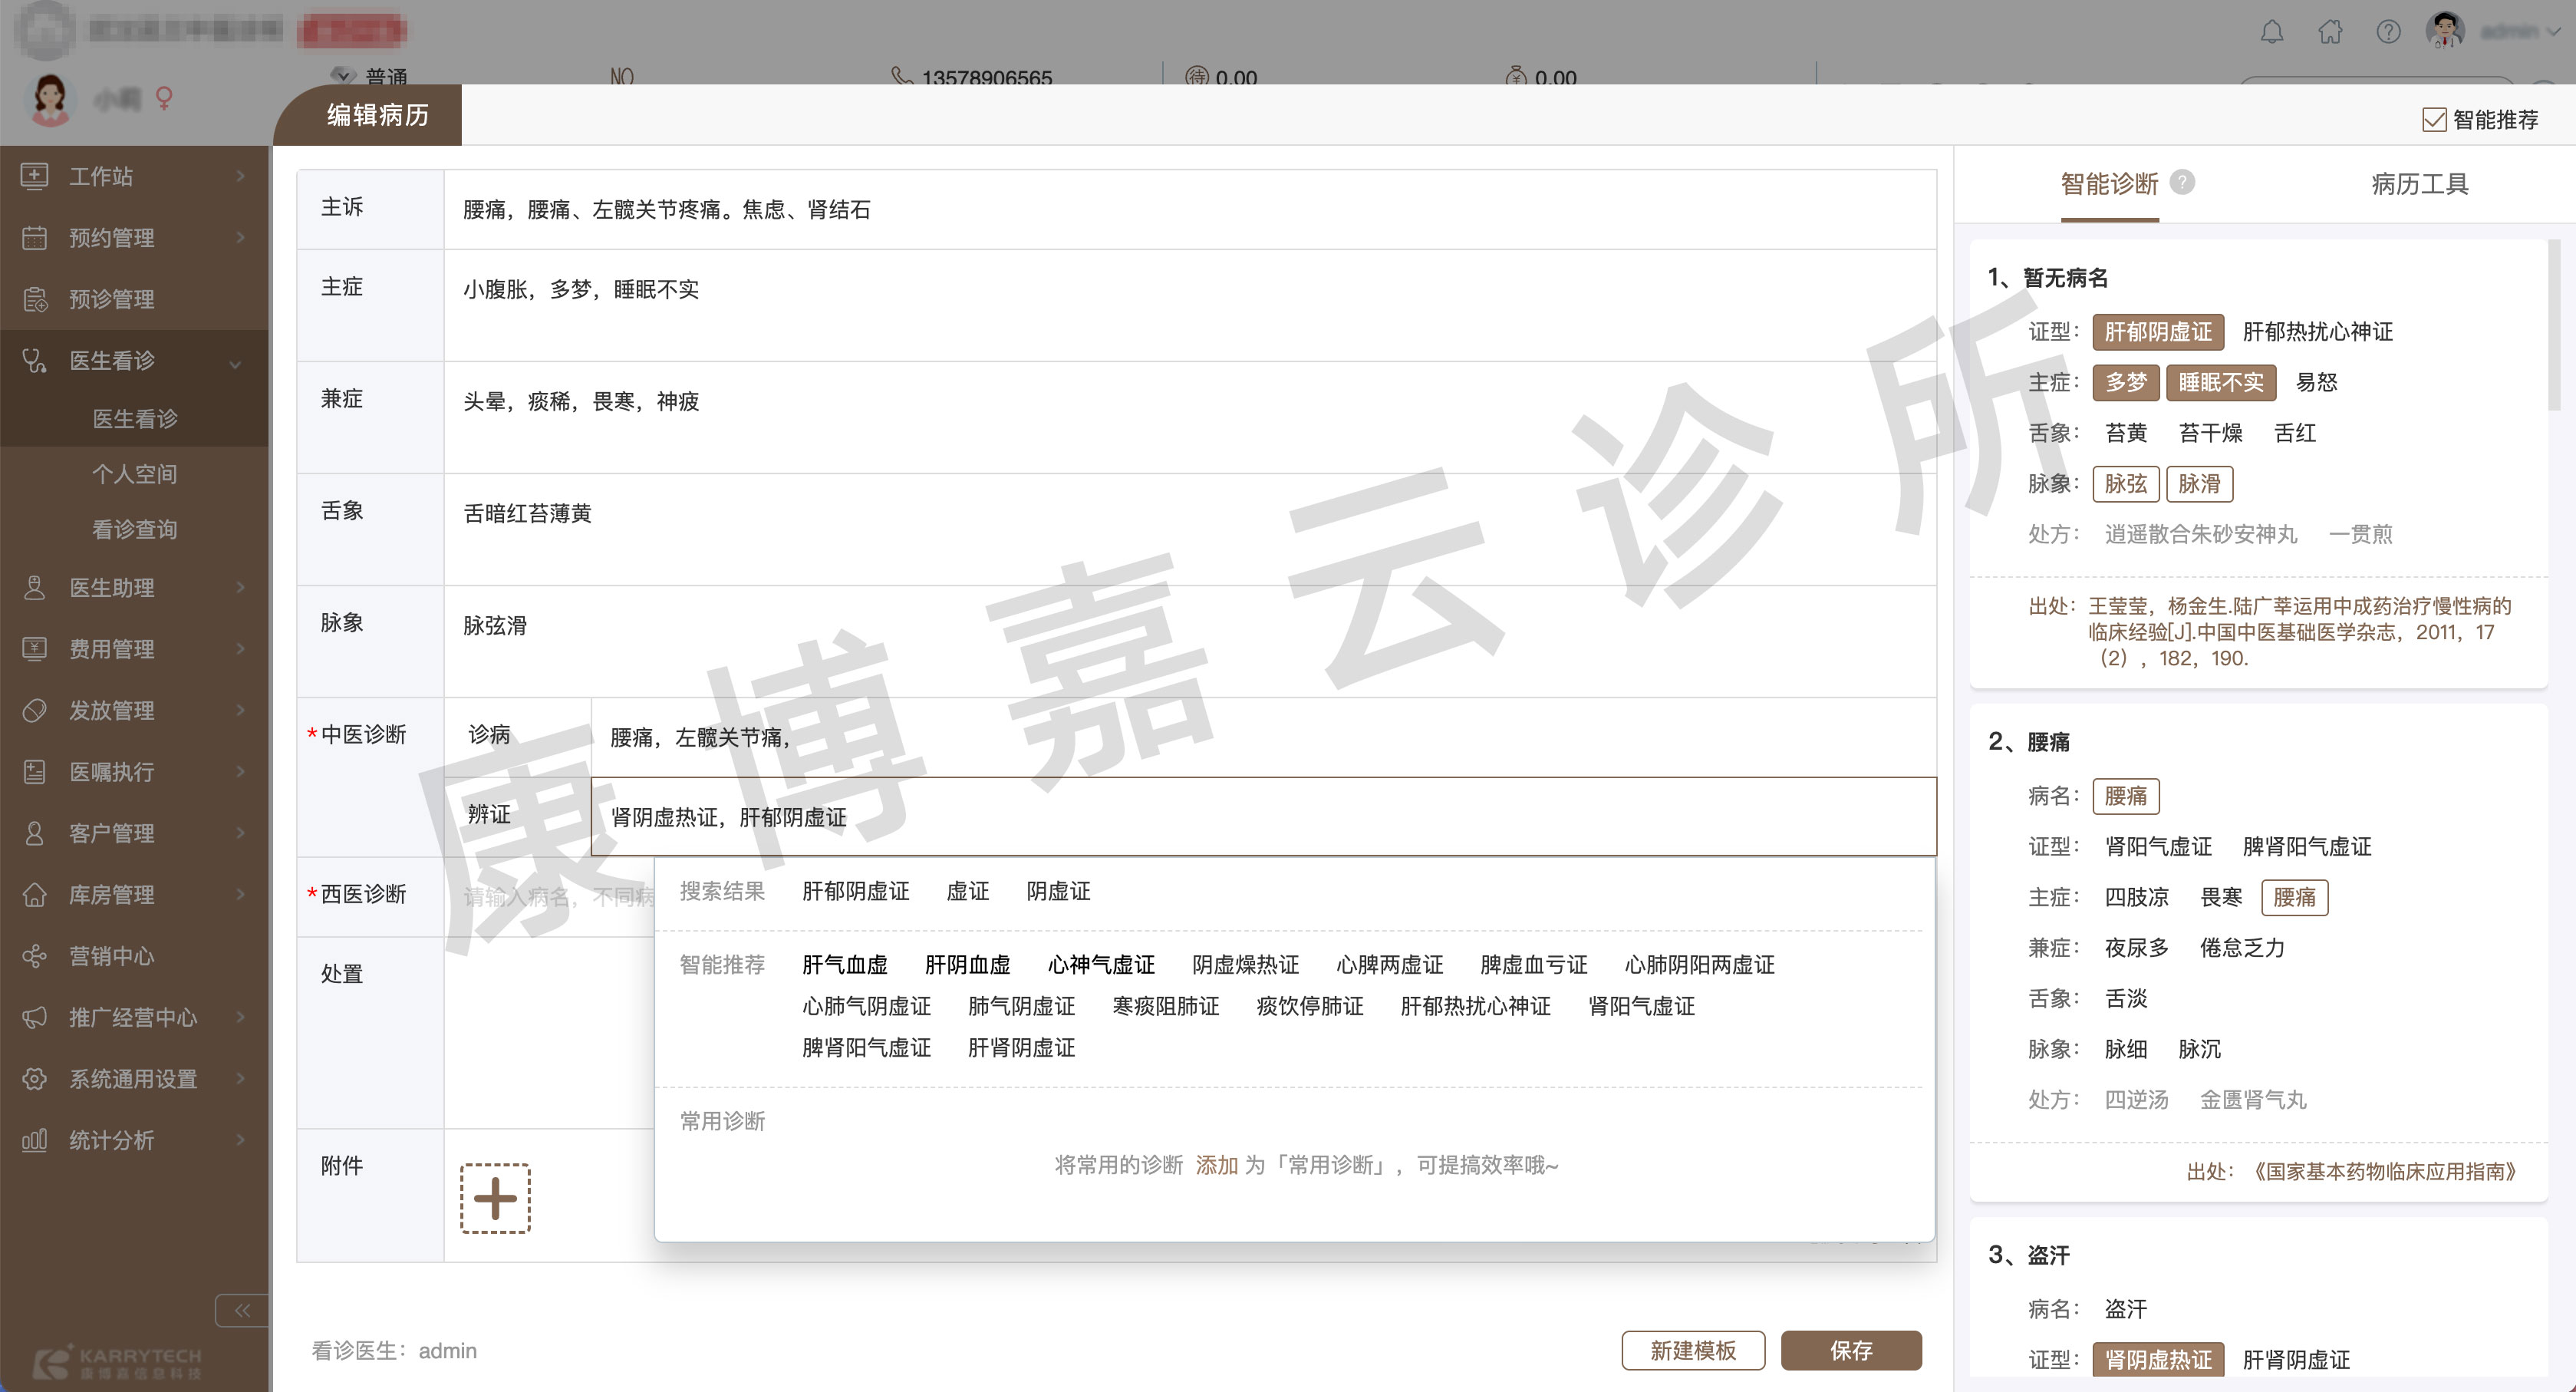Toggle the 肝郁阴虚证 syndrome tag
The image size is (2576, 1392).
[x=2158, y=332]
